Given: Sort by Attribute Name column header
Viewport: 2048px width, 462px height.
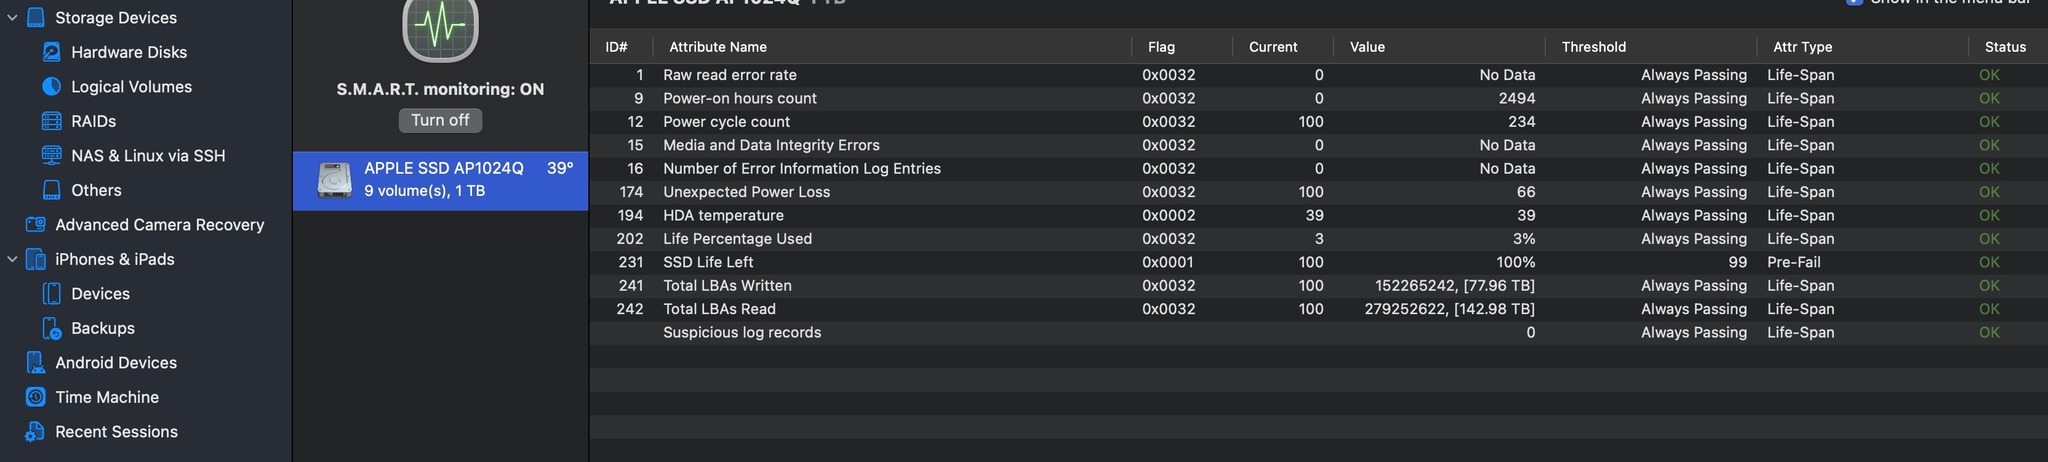Looking at the screenshot, I should 718,47.
